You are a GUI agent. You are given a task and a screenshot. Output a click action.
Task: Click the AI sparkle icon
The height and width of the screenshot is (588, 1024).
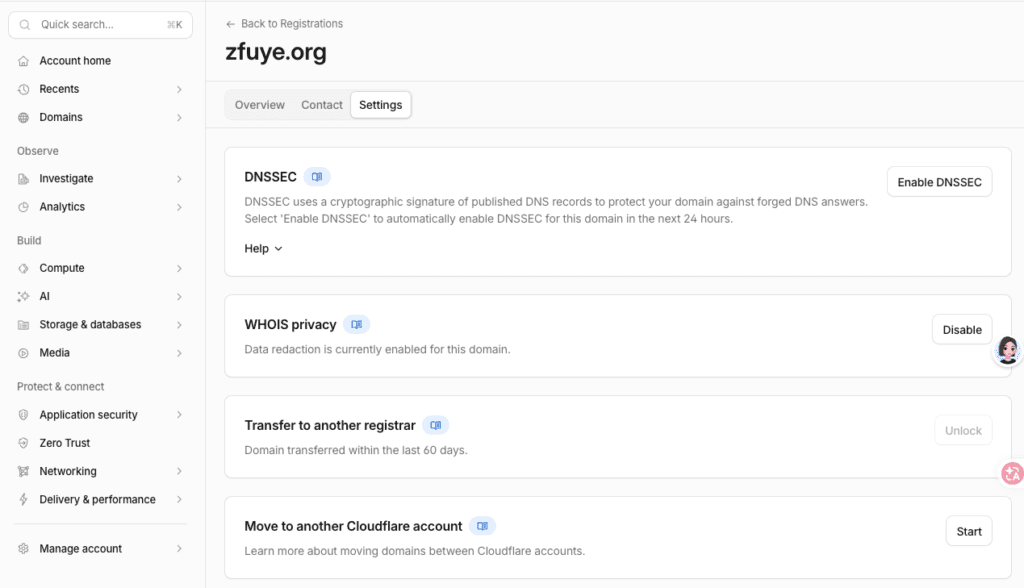(24, 297)
